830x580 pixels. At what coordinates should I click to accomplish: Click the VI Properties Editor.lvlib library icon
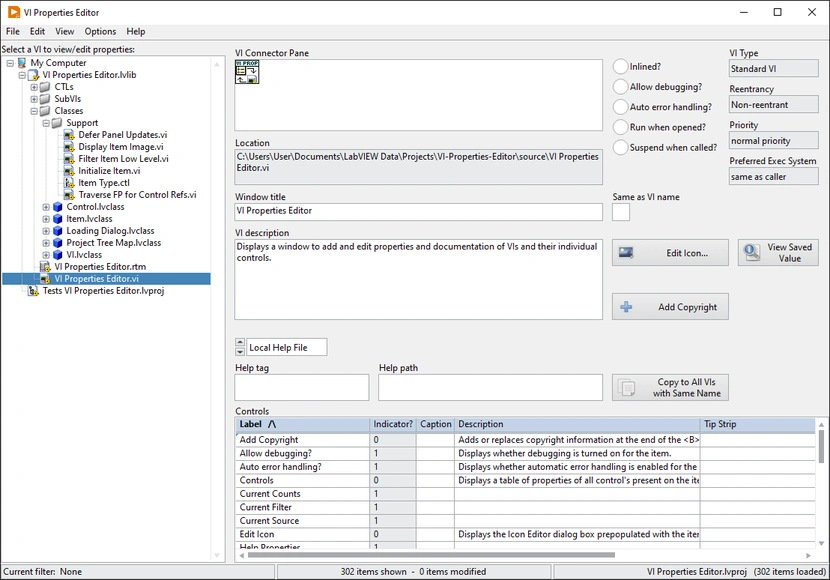point(33,75)
